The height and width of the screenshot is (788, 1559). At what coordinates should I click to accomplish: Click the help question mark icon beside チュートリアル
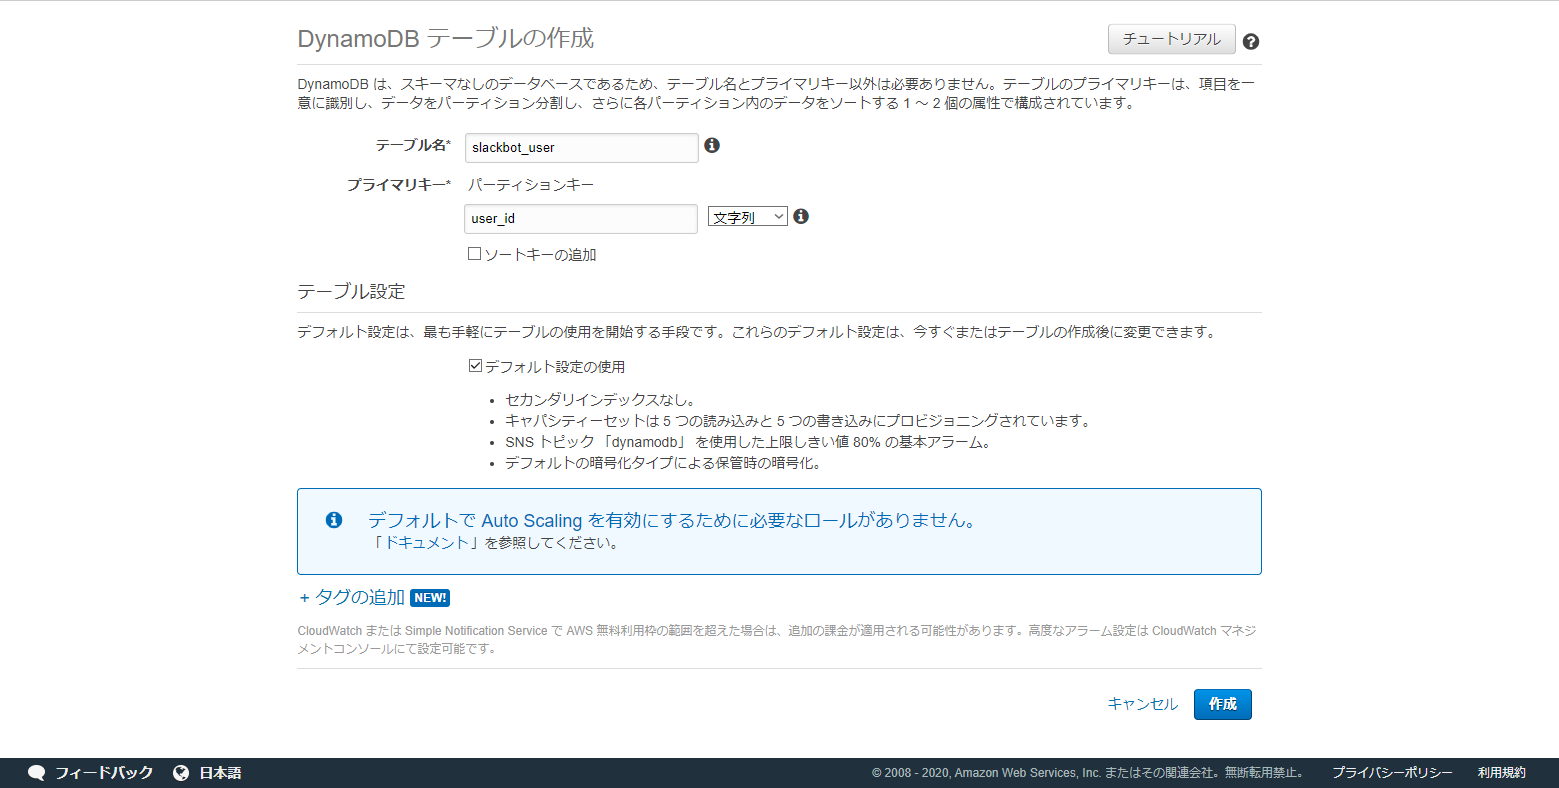click(x=1250, y=41)
